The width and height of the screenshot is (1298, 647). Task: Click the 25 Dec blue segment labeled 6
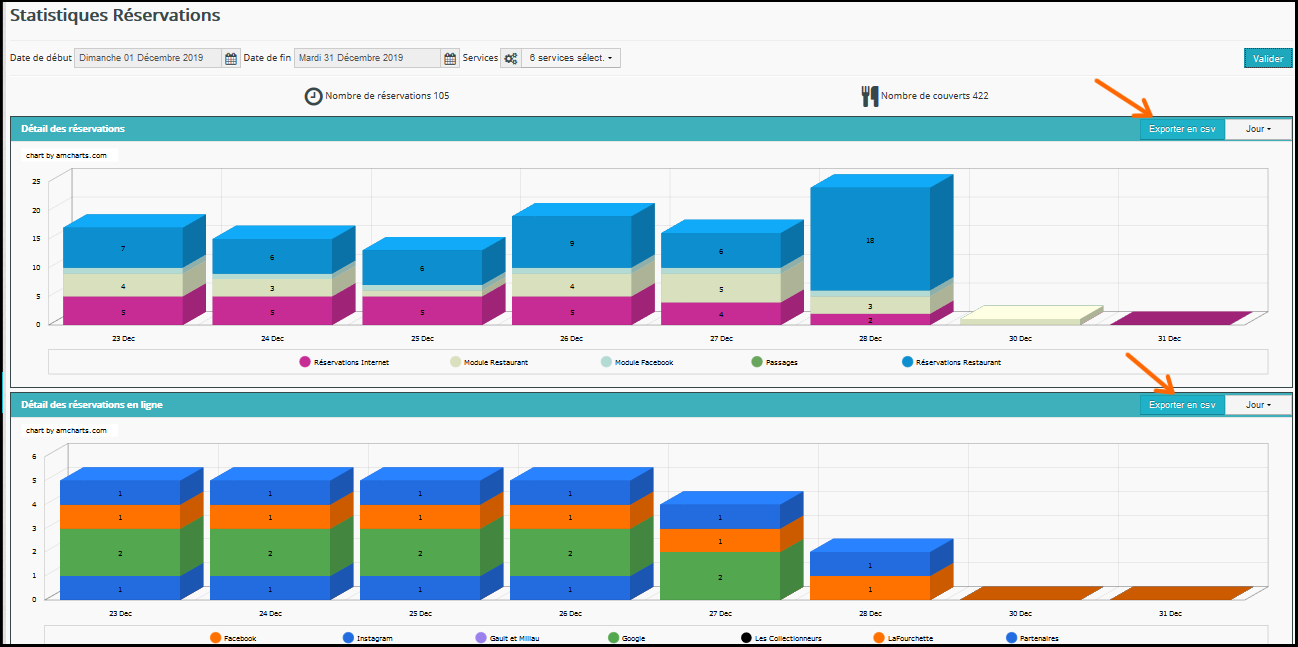coord(422,268)
